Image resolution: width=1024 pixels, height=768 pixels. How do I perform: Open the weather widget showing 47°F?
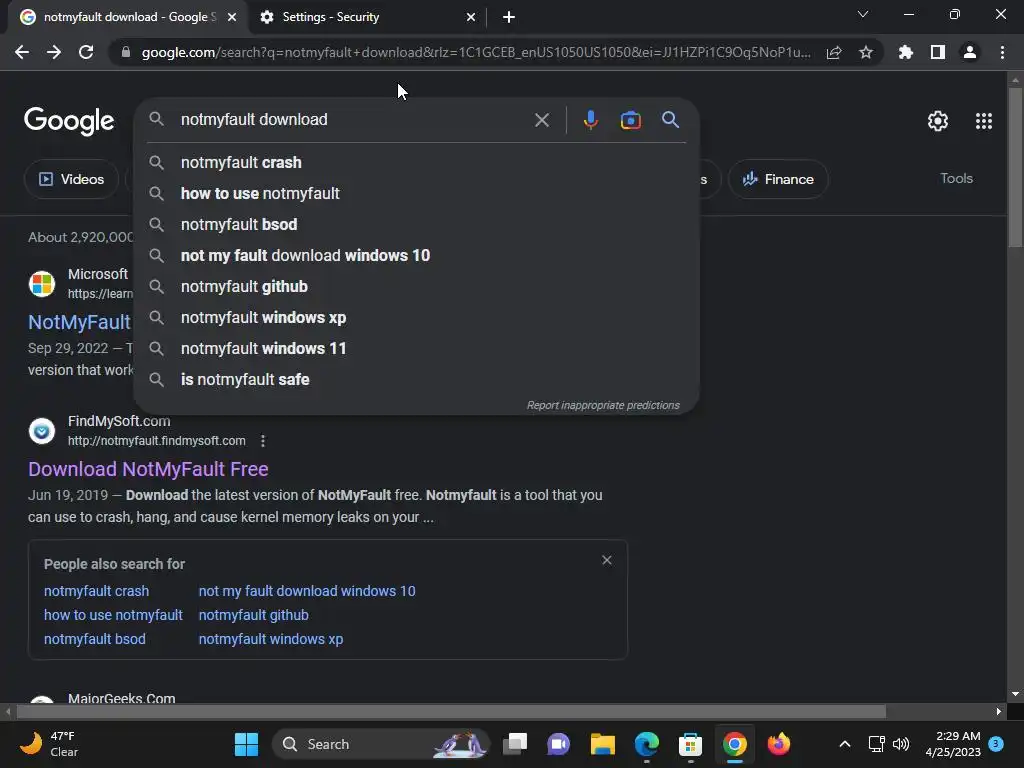point(49,744)
